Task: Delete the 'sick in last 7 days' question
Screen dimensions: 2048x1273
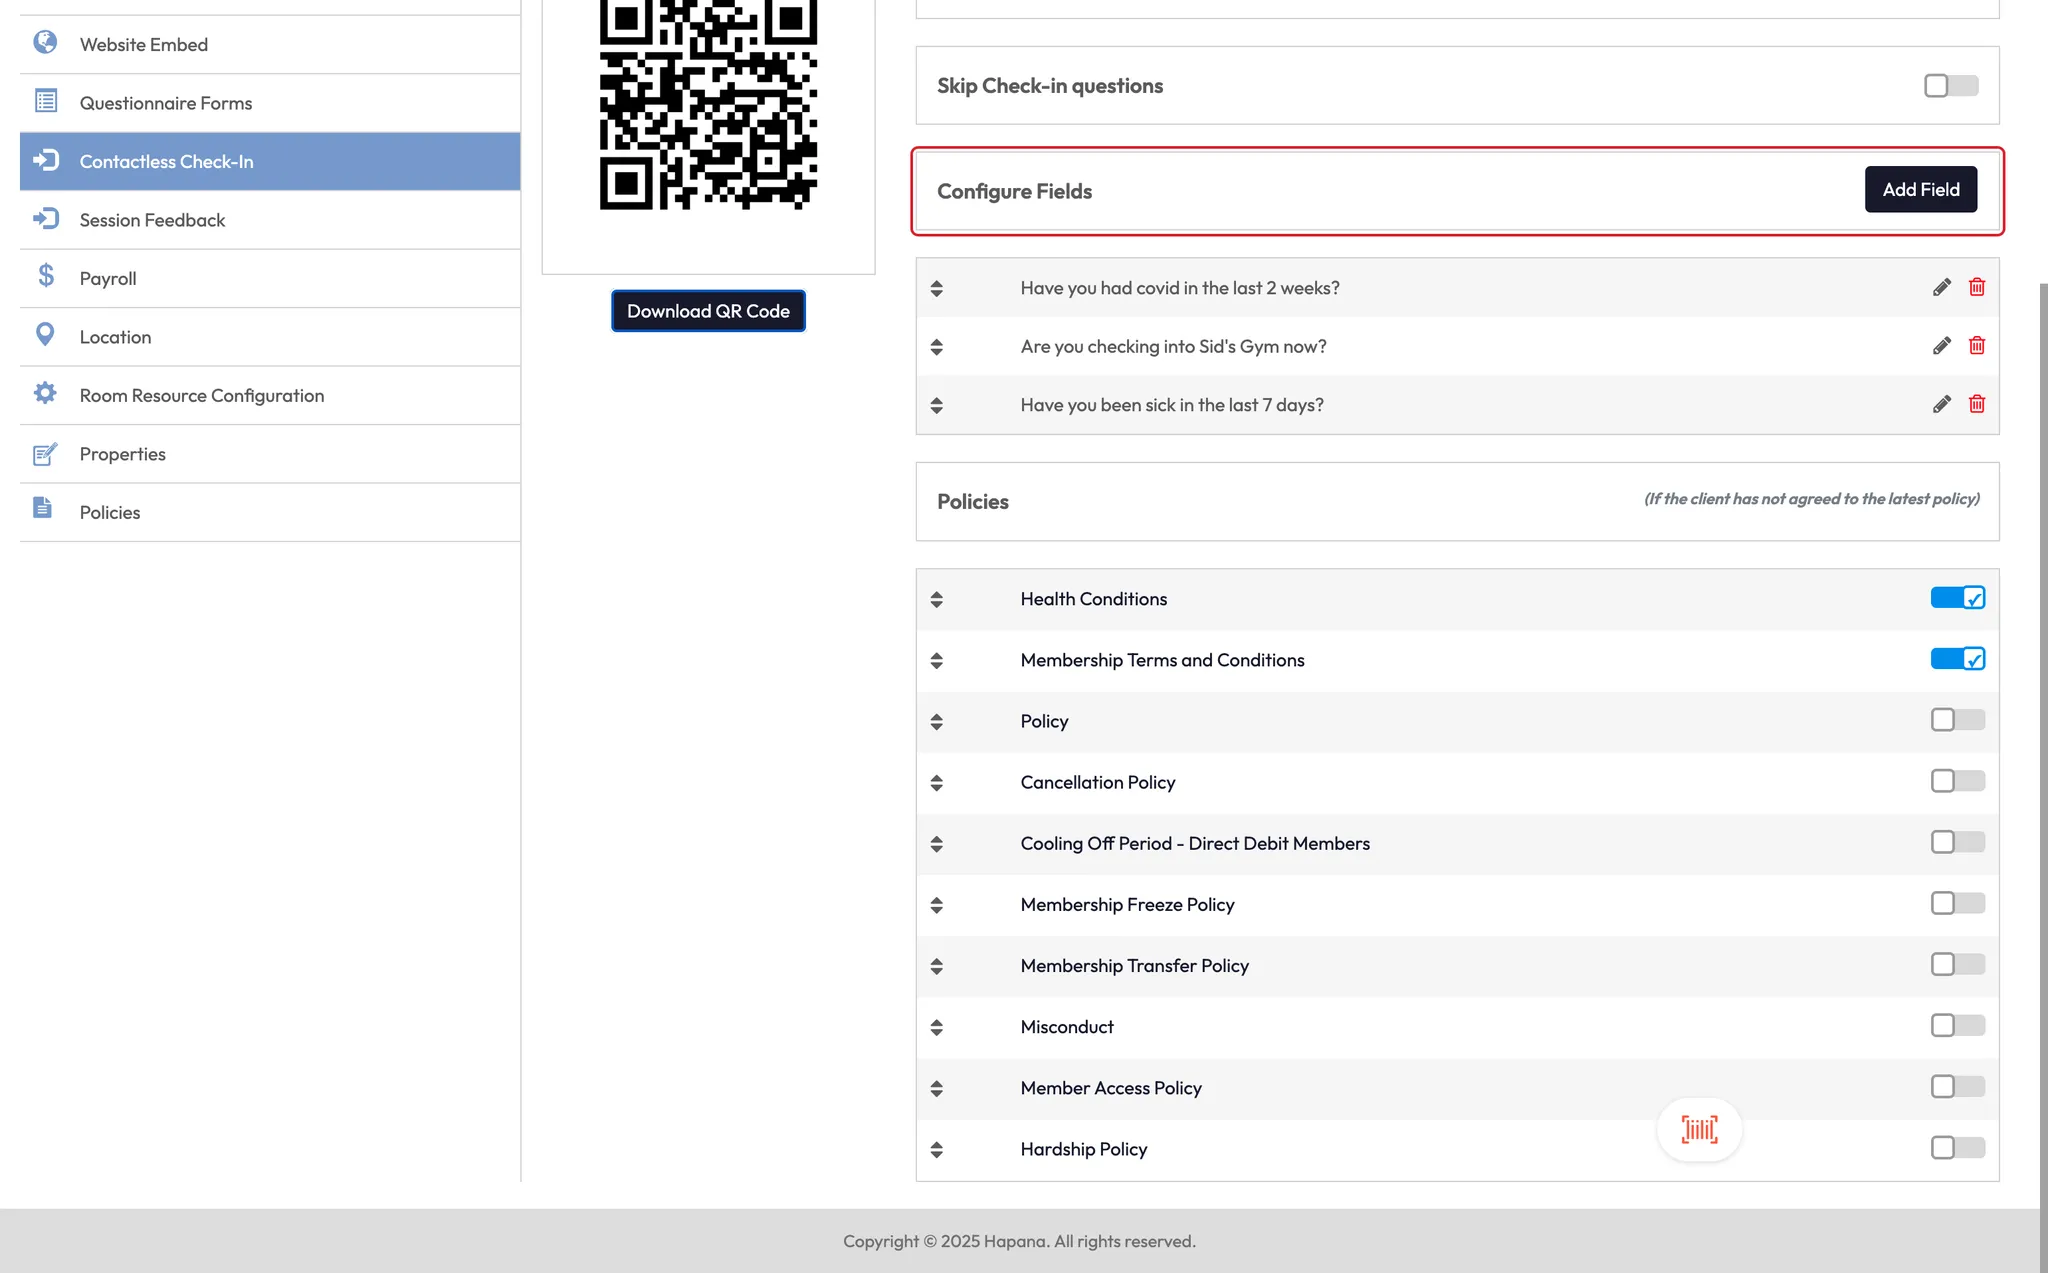Action: pos(1976,405)
